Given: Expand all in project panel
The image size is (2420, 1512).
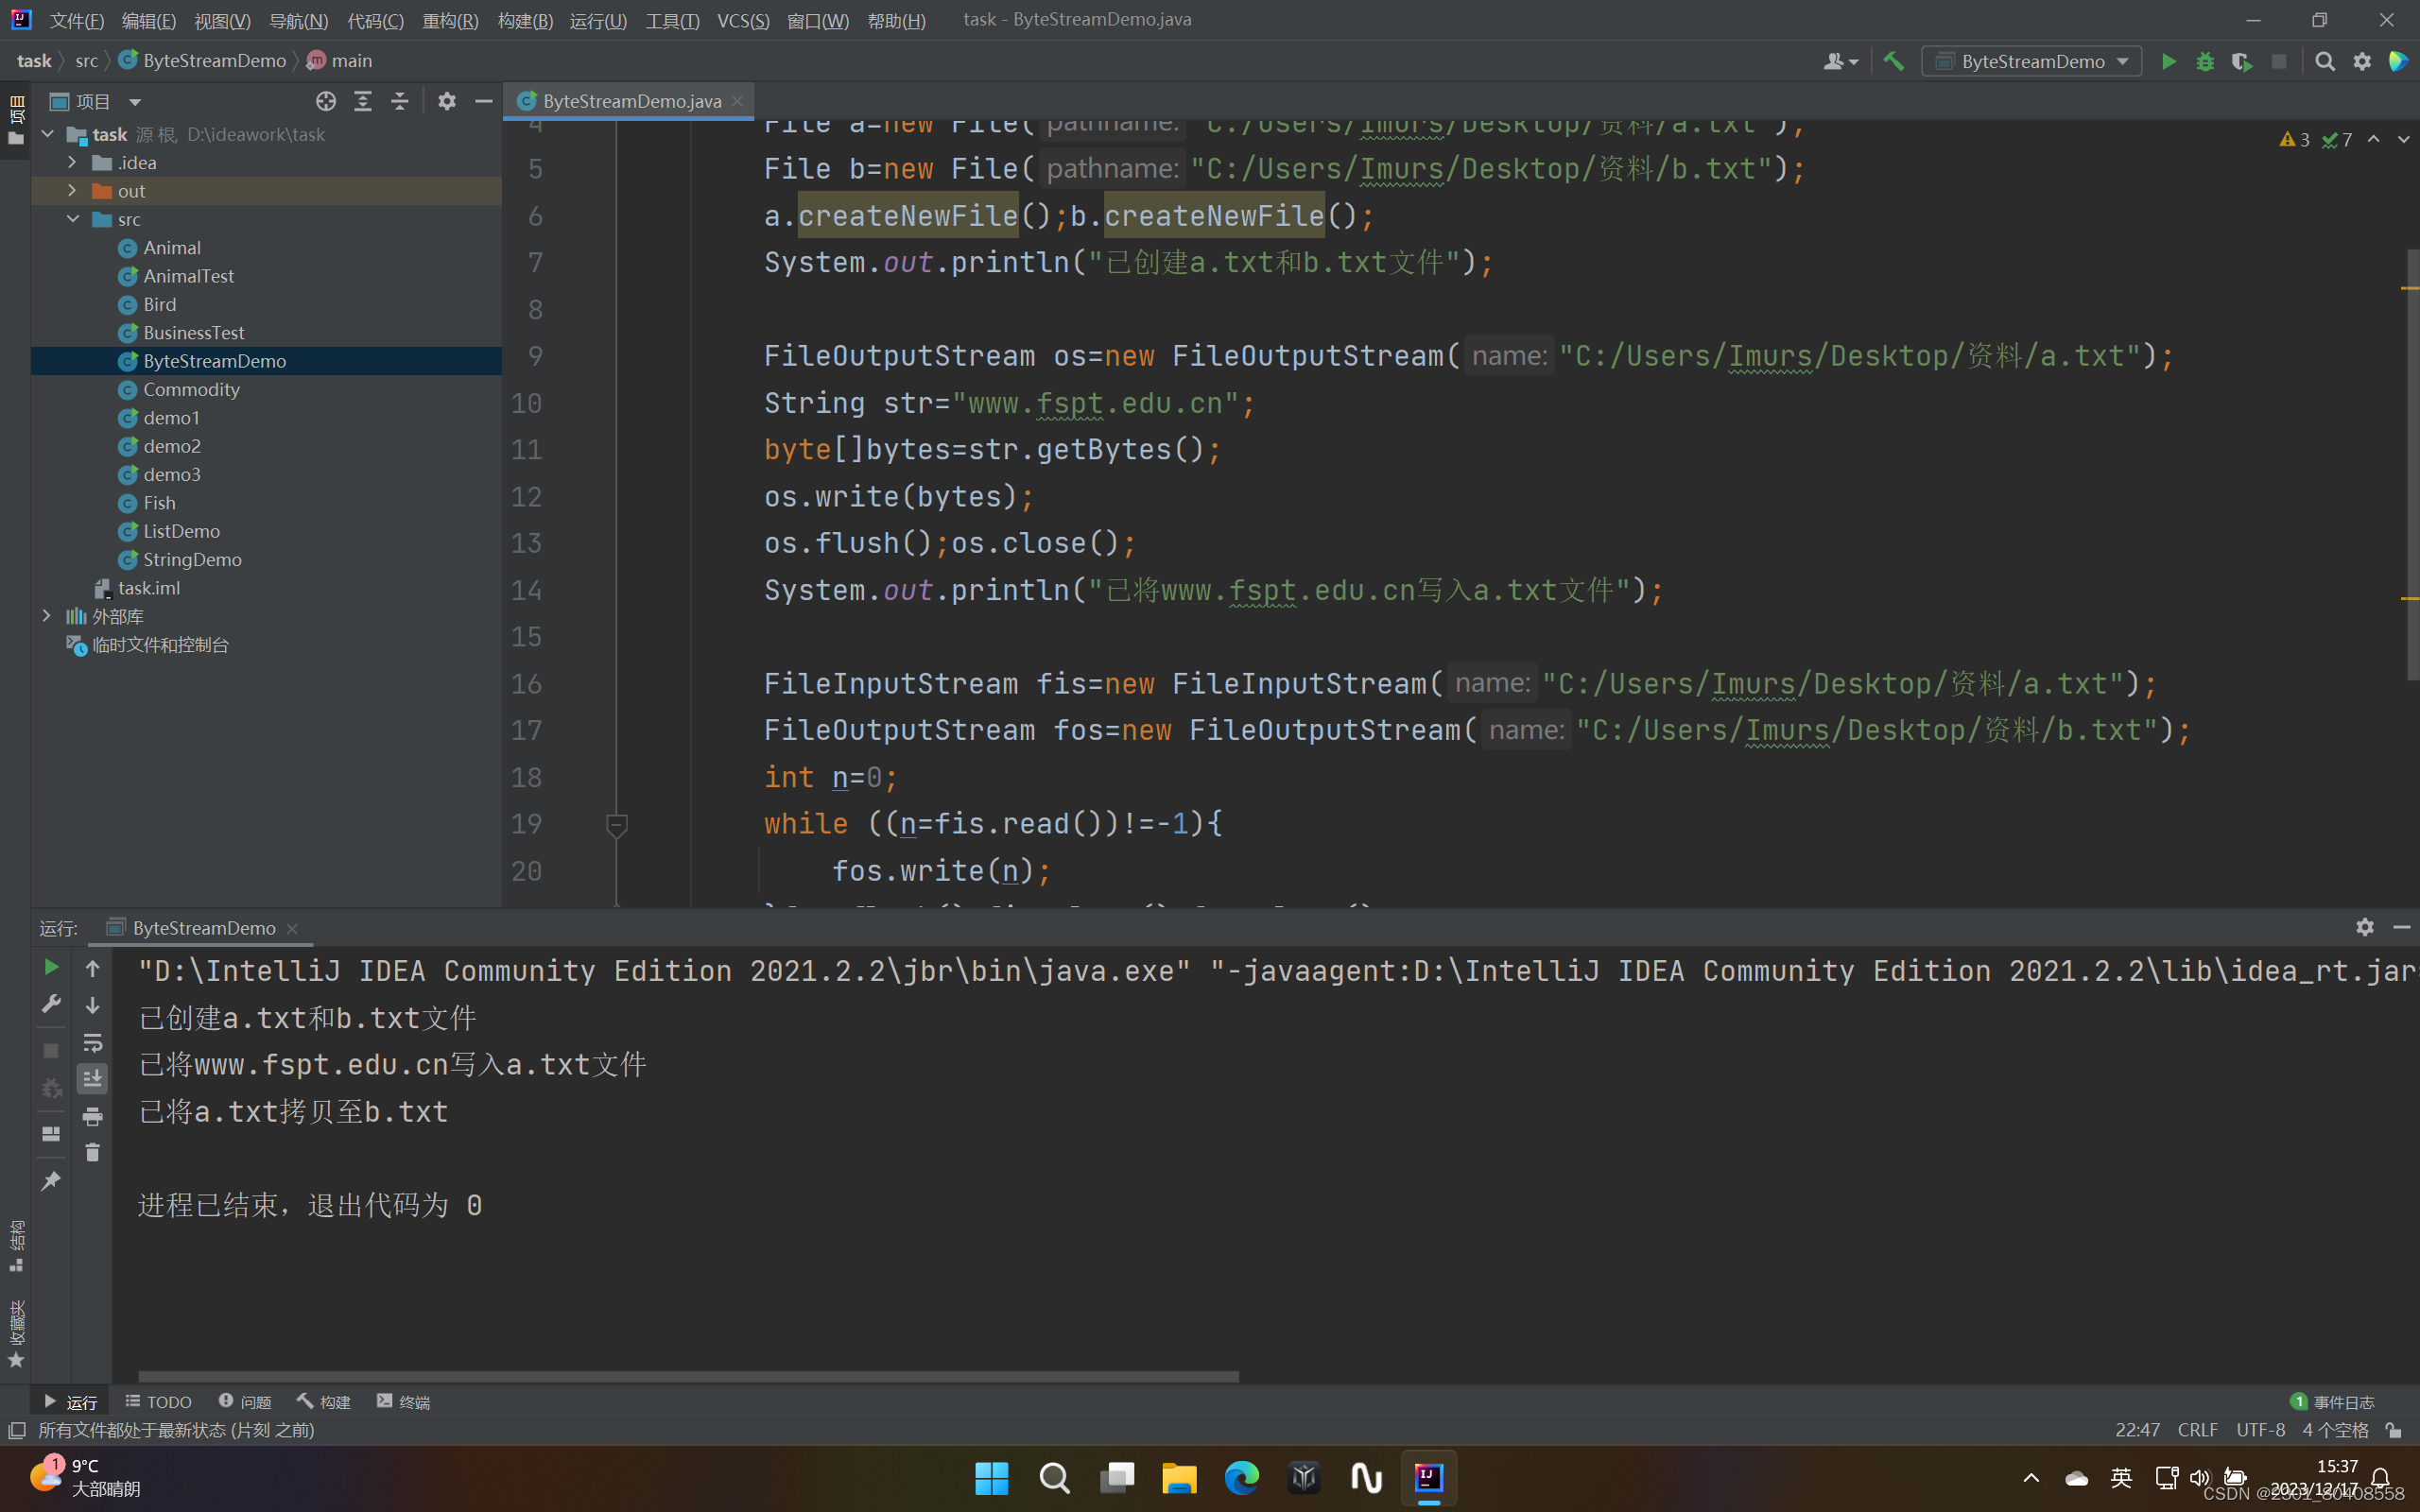Looking at the screenshot, I should pyautogui.click(x=363, y=101).
